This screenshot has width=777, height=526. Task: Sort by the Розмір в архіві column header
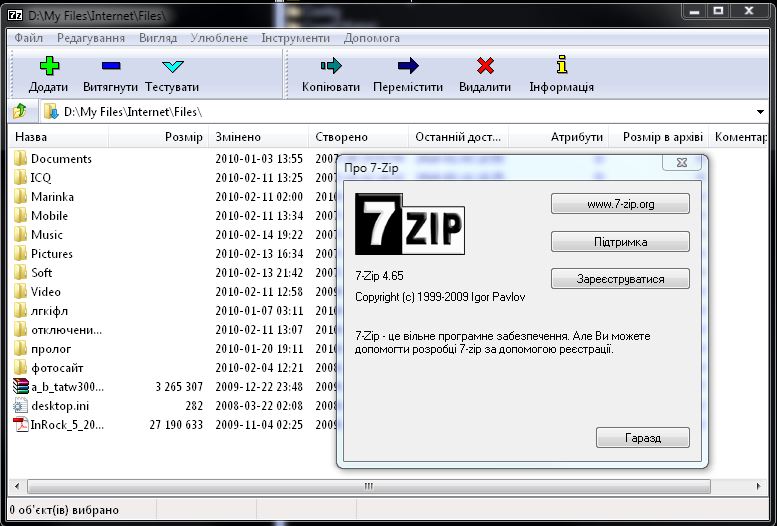tap(659, 137)
